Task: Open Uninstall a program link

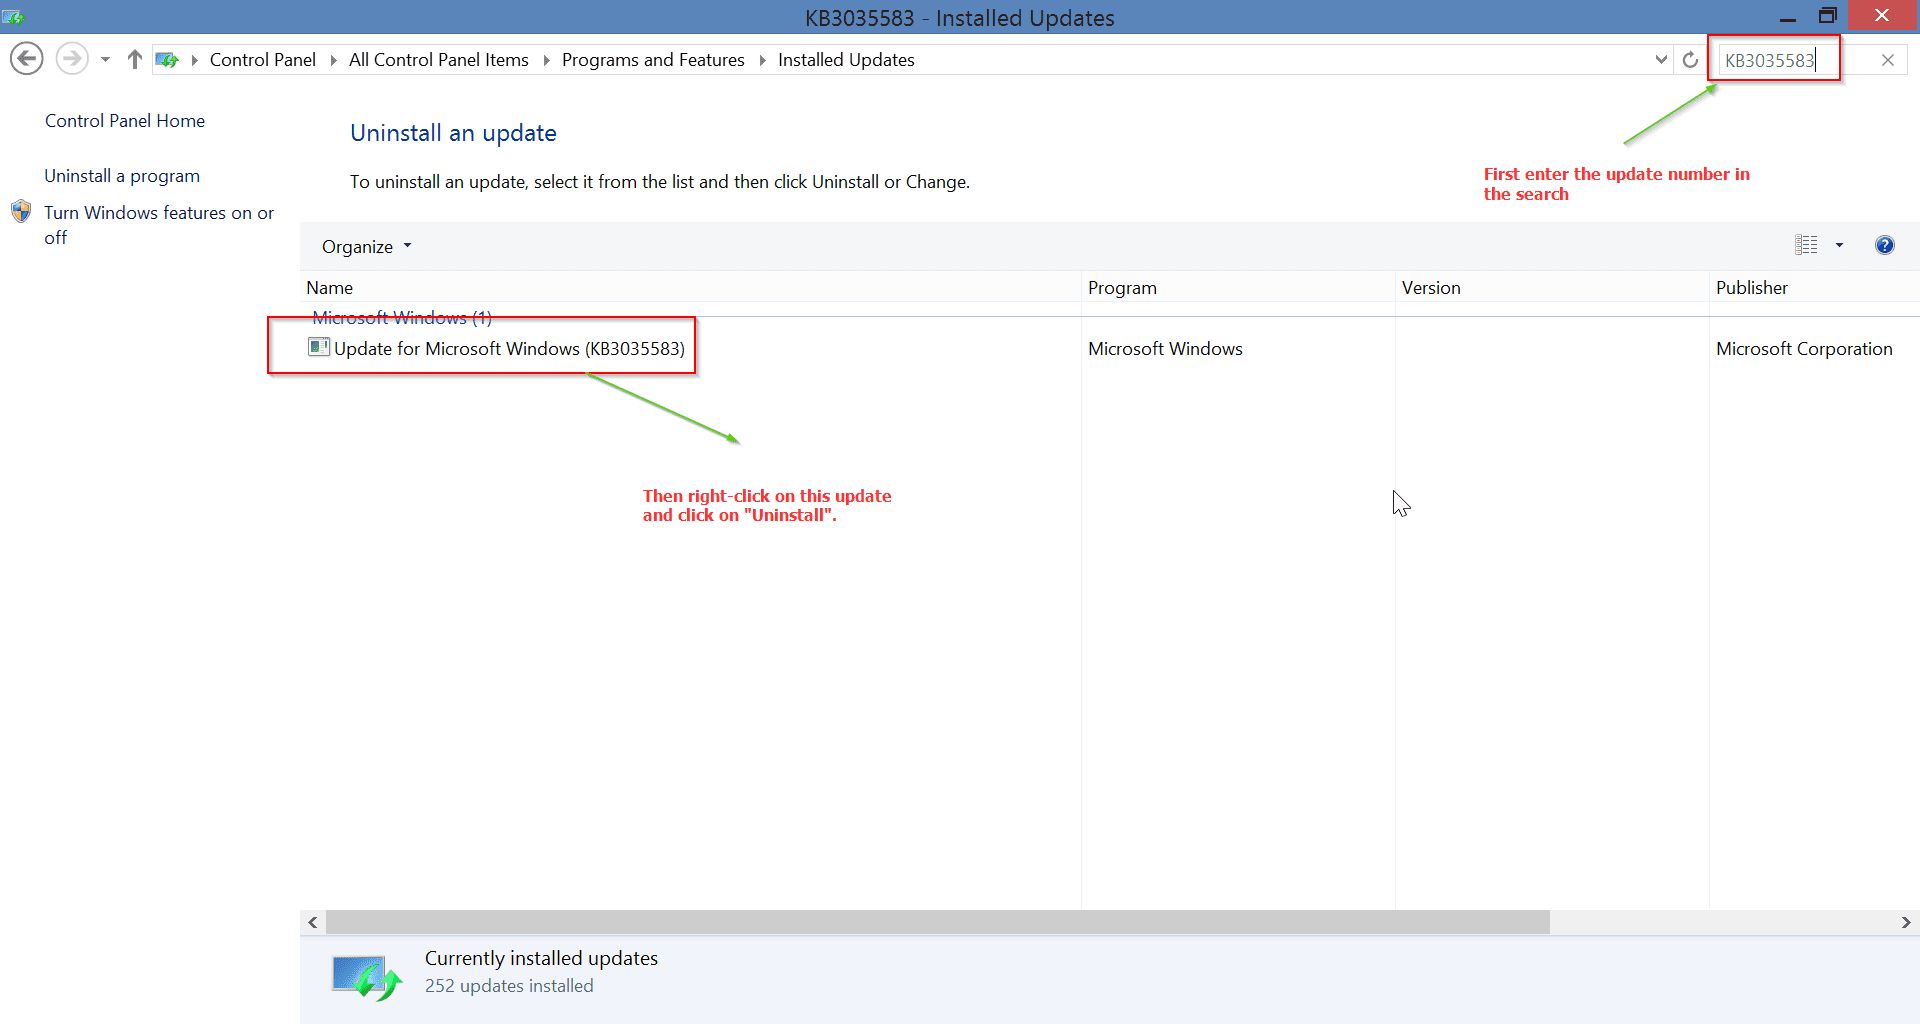Action: click(122, 176)
